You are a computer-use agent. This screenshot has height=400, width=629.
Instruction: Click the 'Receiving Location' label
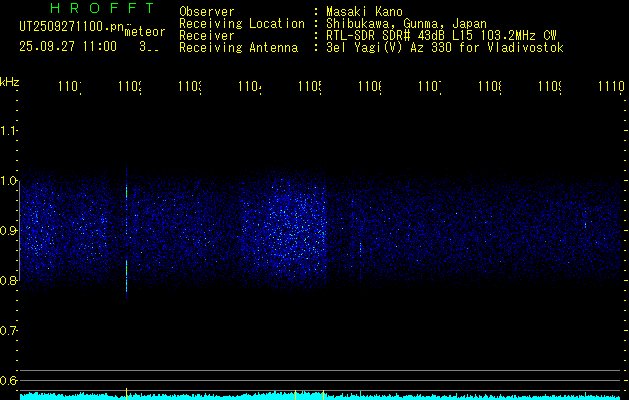point(242,24)
